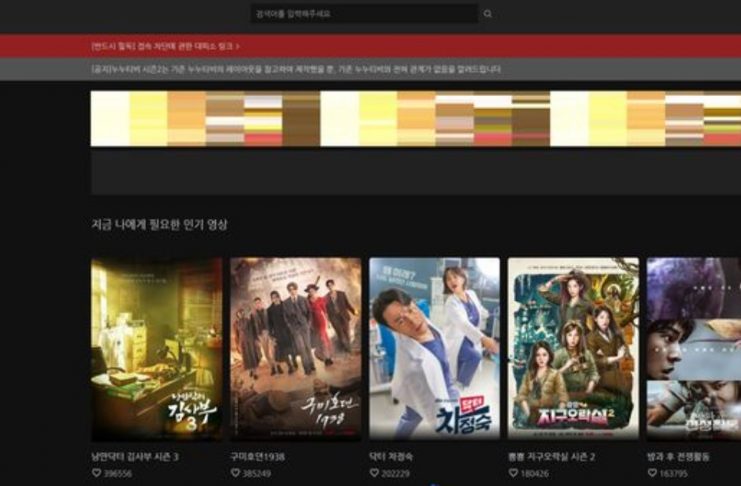Click like count 385249
Screen dimensions: 741x486
tap(257, 473)
